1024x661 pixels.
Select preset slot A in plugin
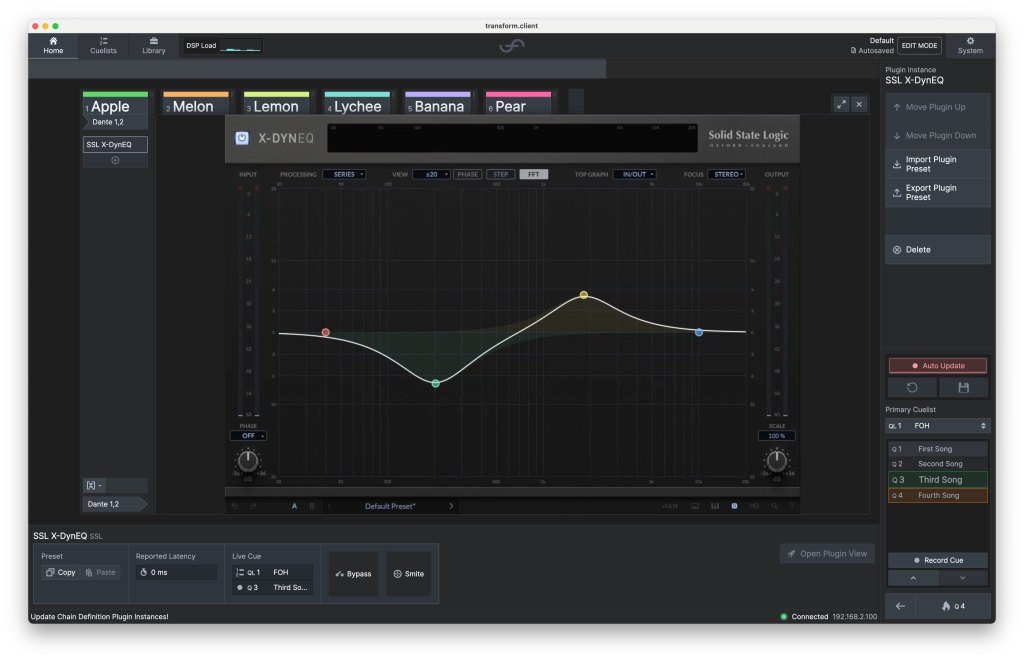coord(295,506)
